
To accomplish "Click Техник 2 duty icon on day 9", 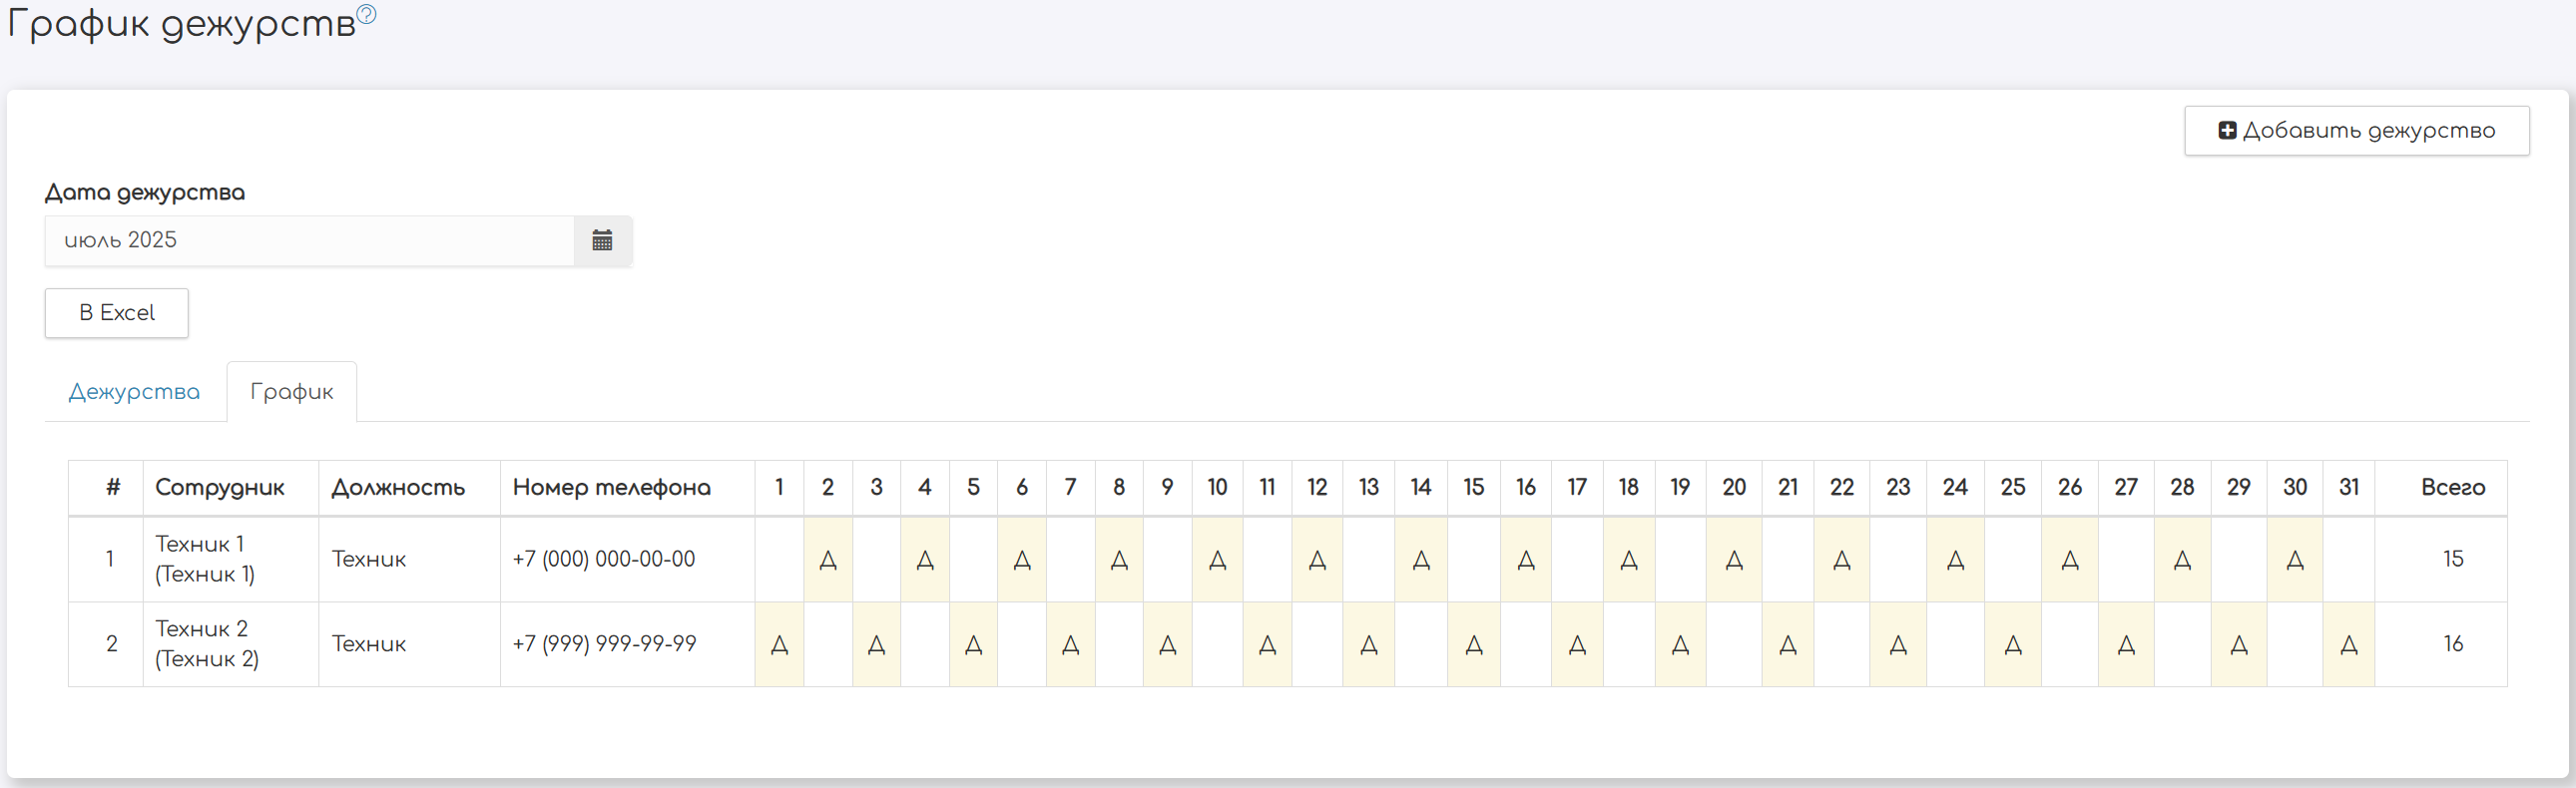I will point(1167,645).
